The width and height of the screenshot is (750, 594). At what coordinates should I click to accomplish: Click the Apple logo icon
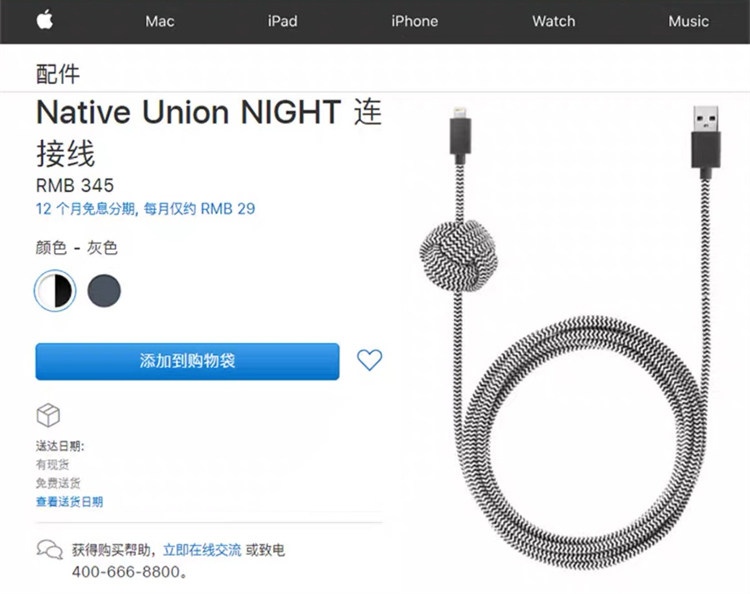pyautogui.click(x=45, y=20)
